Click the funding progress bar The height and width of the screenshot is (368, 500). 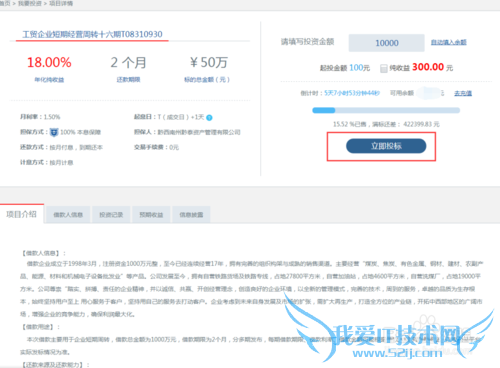(x=386, y=110)
